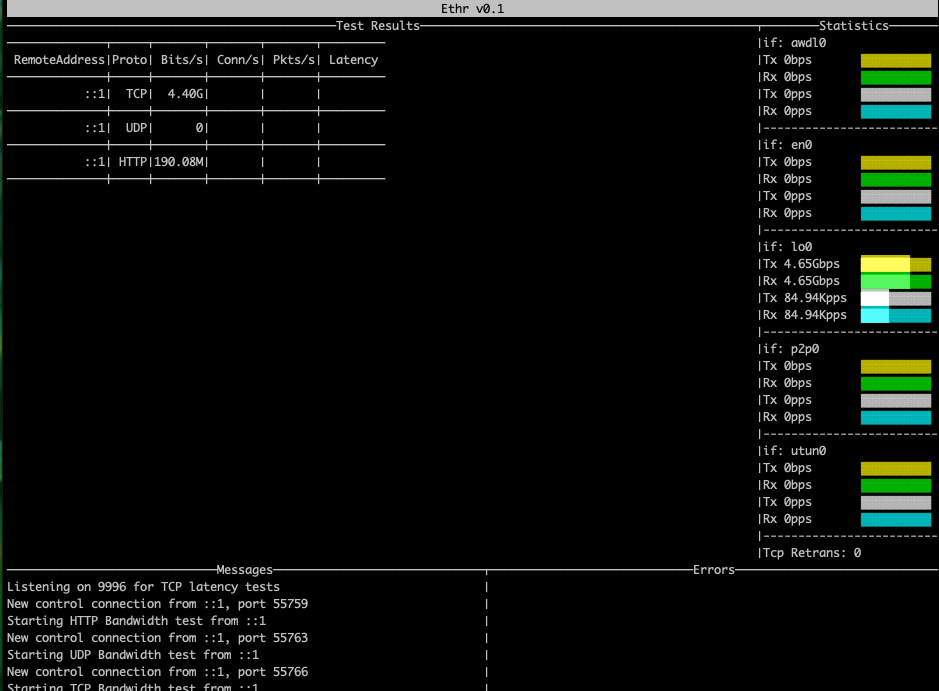Click the yellow Tx bps bar for utun0
The width and height of the screenshot is (939, 691).
(x=896, y=468)
